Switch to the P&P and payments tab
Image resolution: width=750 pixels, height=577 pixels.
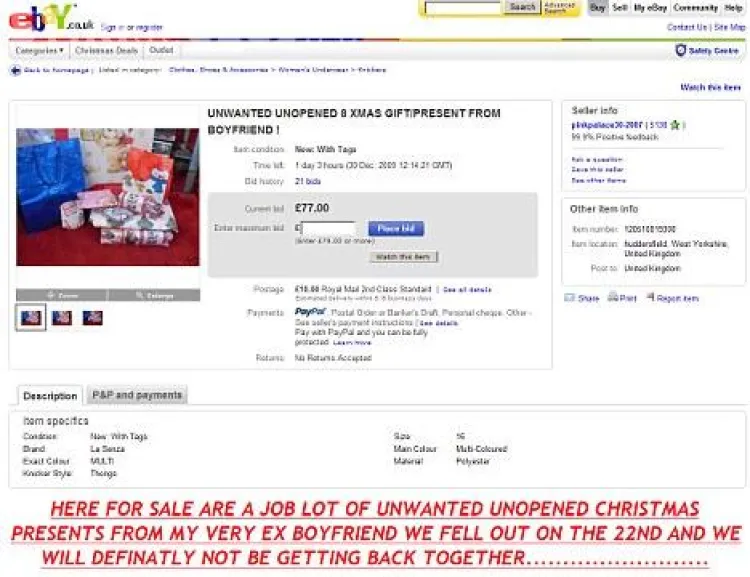[137, 395]
